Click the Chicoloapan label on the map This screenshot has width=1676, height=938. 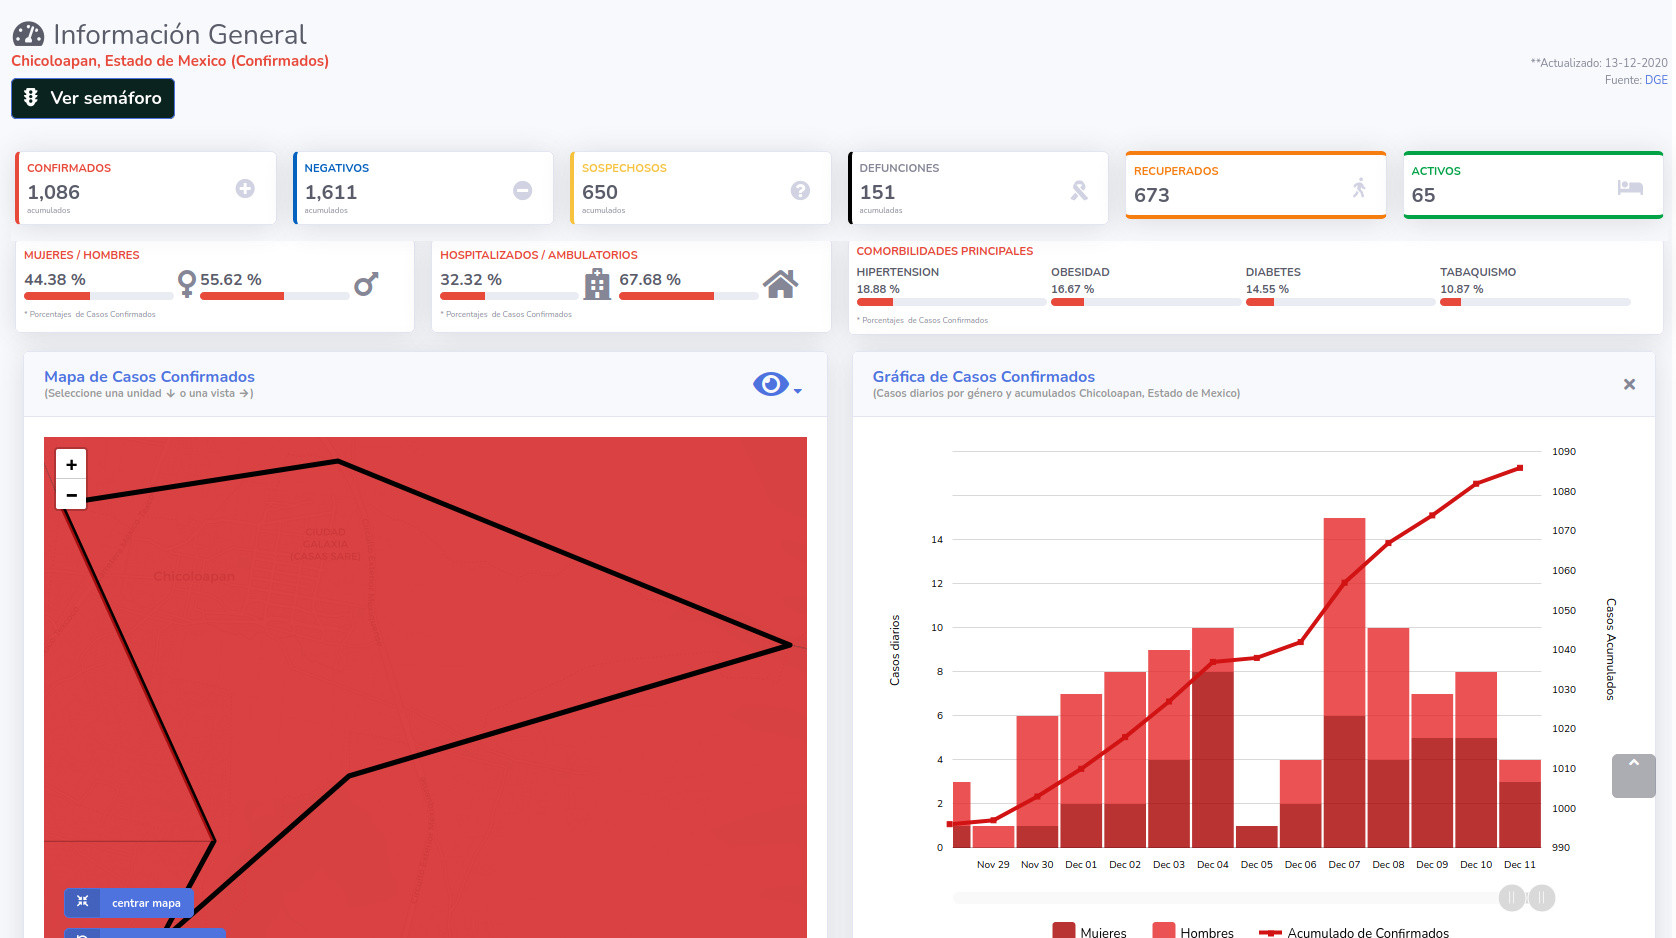tap(194, 576)
